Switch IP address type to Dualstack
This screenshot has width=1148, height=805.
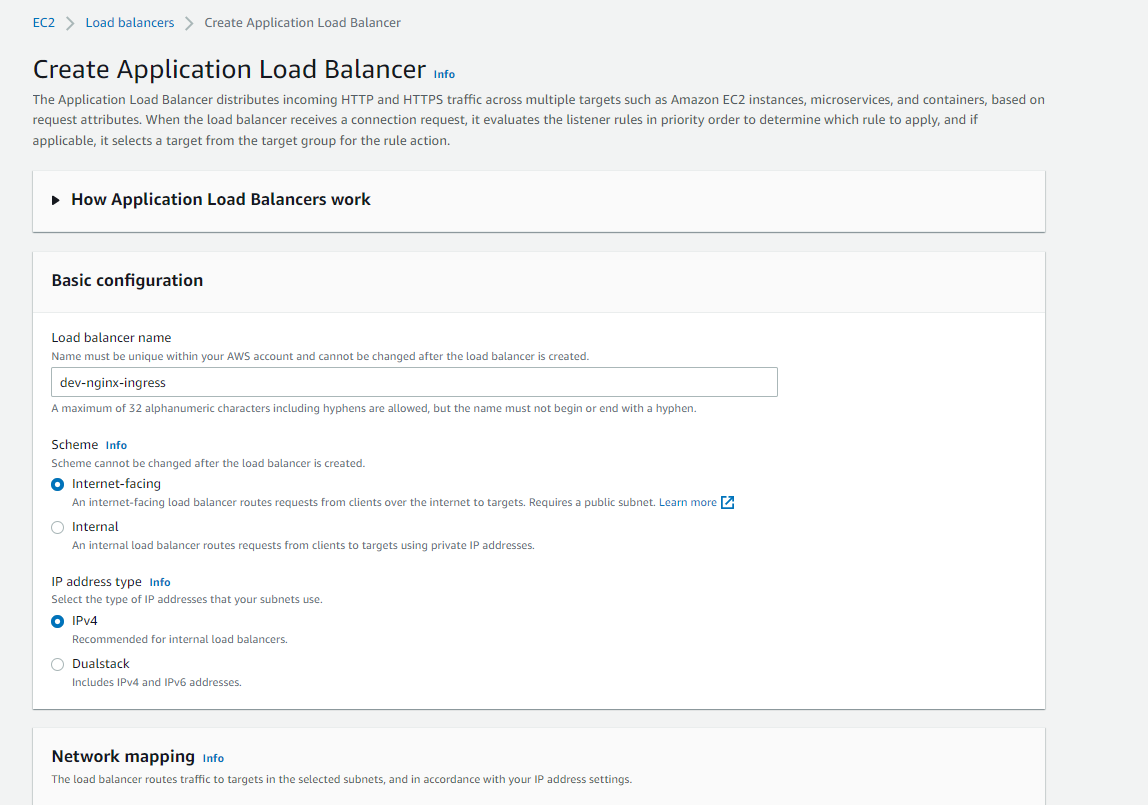[58, 664]
